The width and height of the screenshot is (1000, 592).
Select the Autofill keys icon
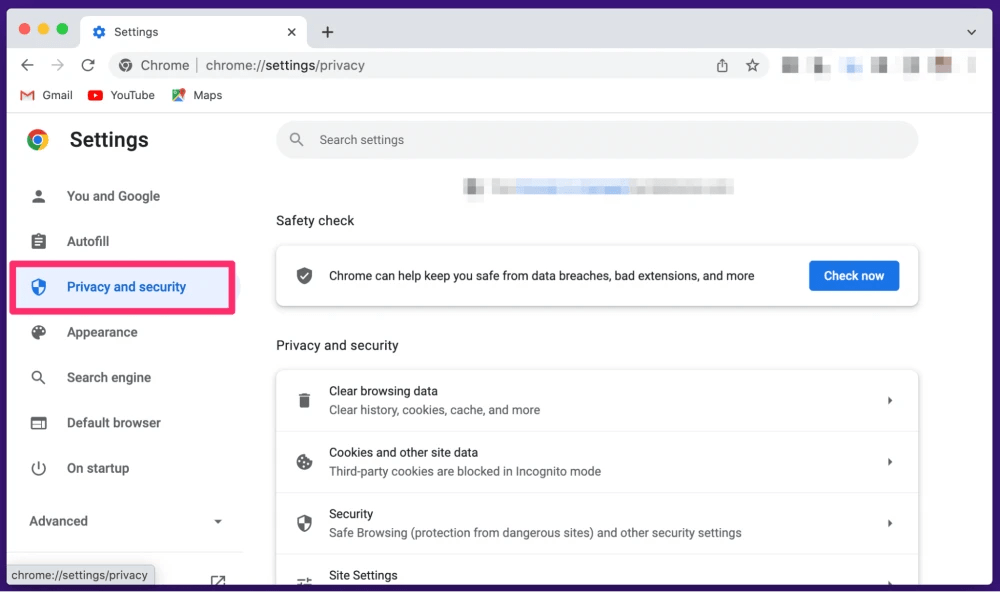click(x=38, y=241)
